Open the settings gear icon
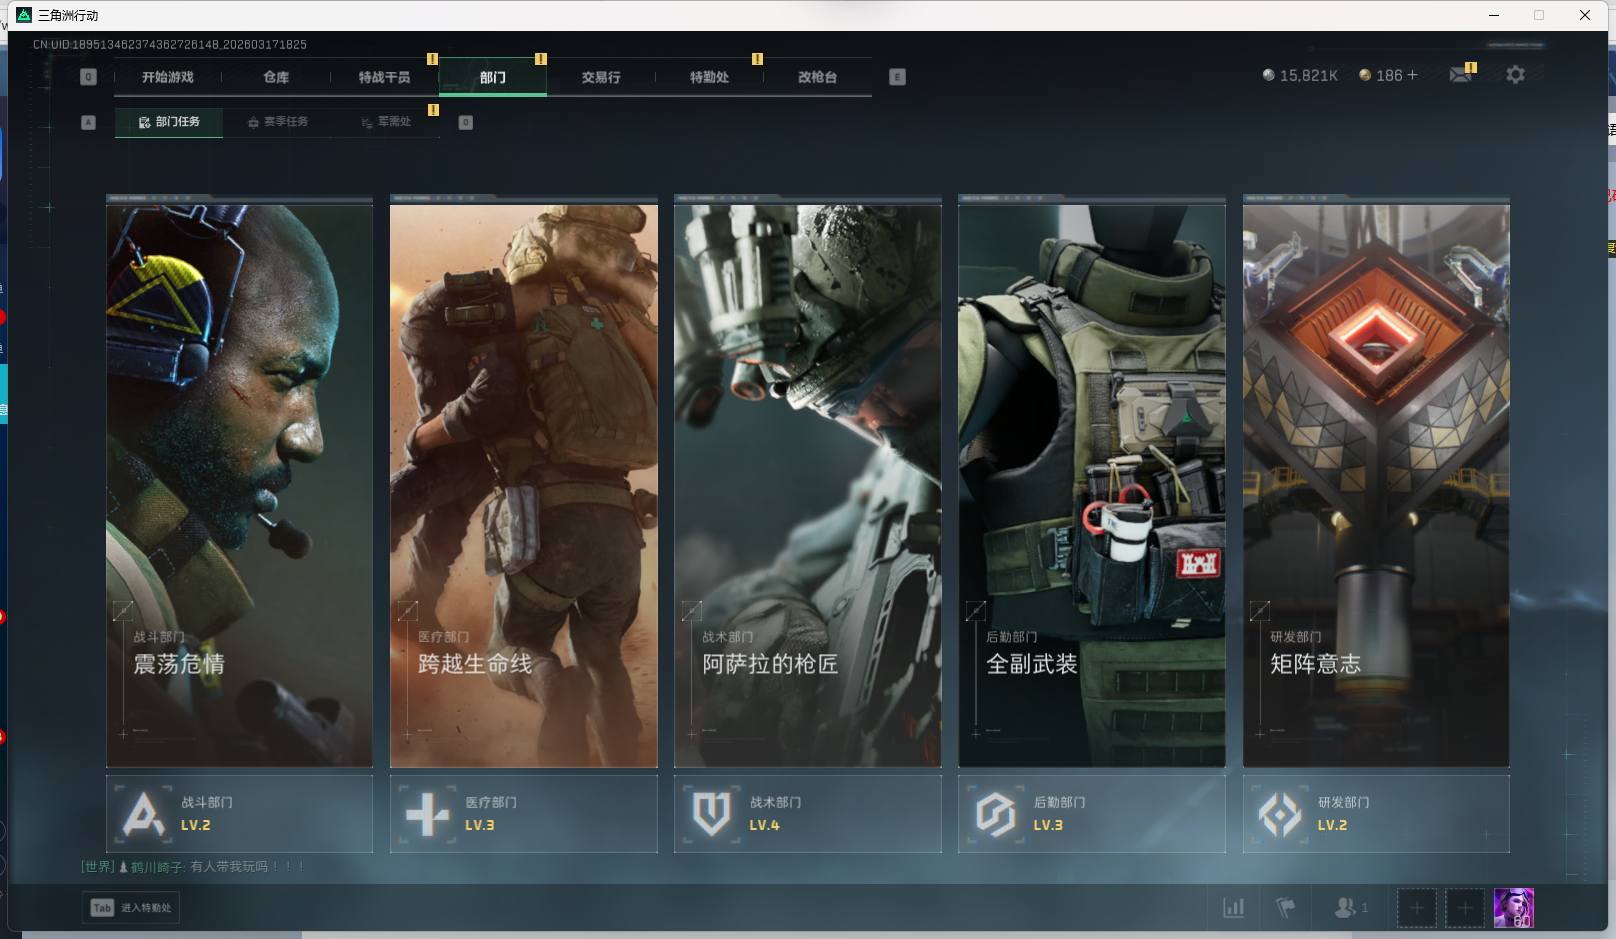1616x939 pixels. tap(1515, 75)
